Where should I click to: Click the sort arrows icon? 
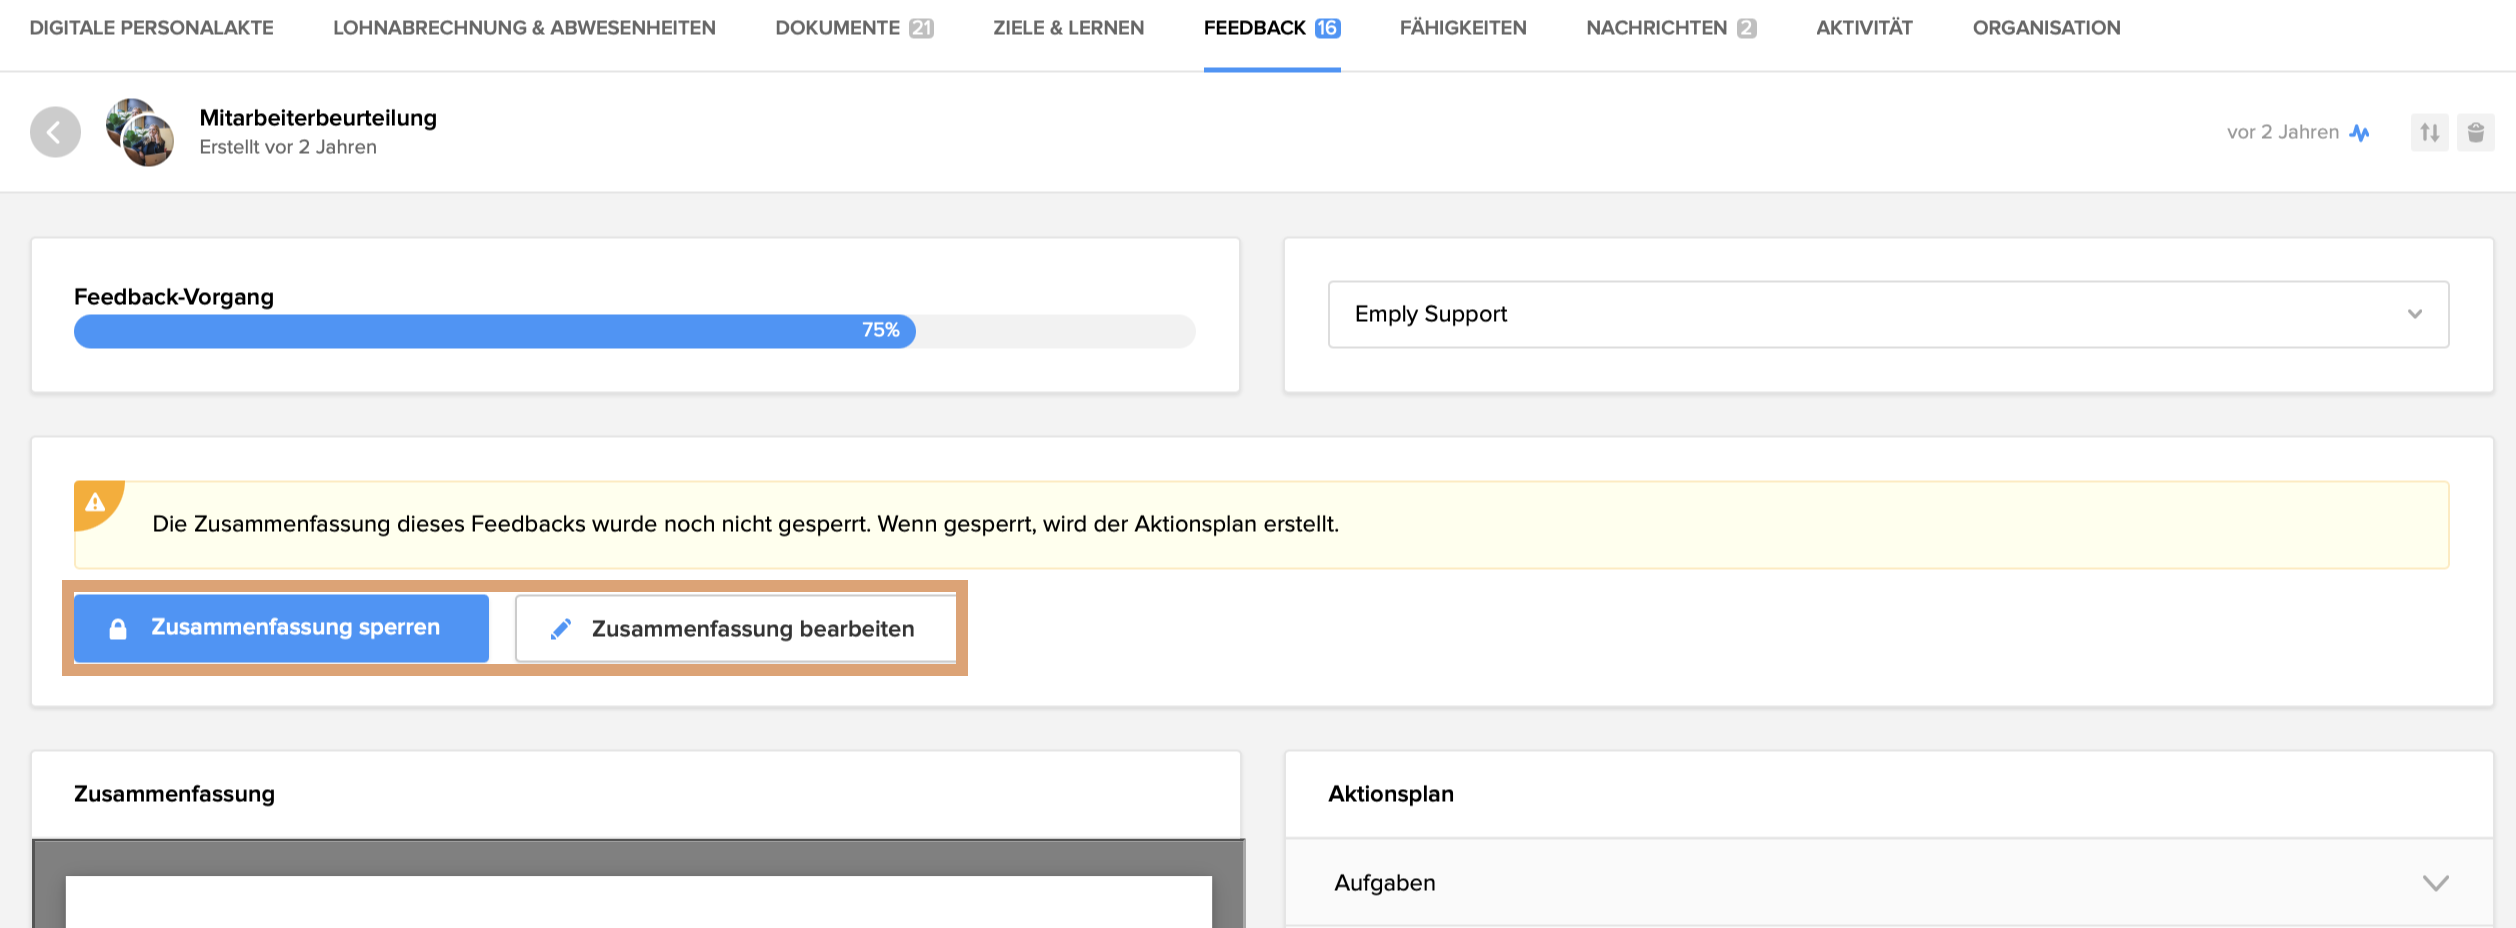(x=2429, y=132)
